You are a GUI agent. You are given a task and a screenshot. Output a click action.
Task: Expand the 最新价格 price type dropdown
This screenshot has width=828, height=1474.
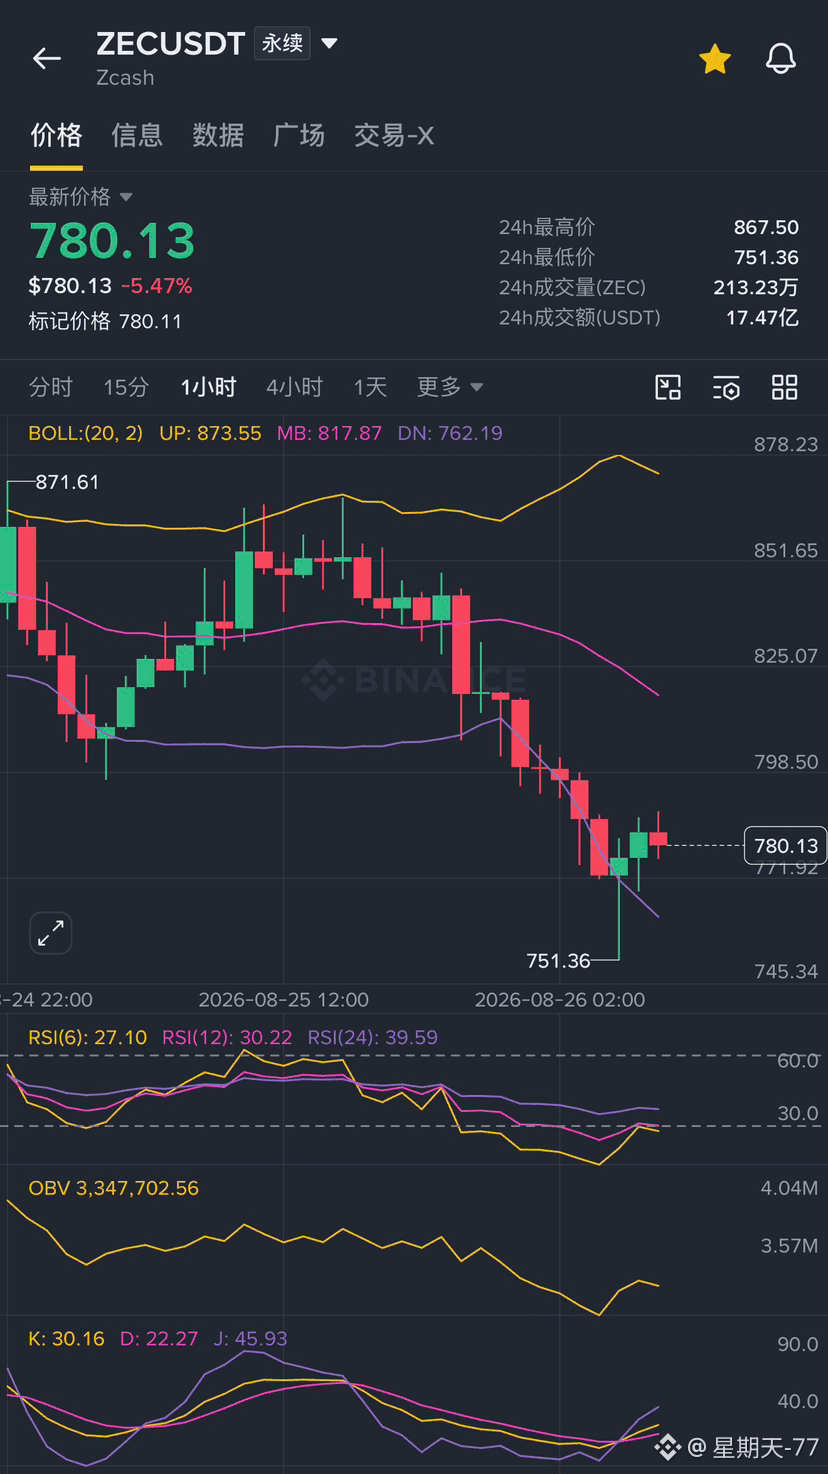(81, 197)
